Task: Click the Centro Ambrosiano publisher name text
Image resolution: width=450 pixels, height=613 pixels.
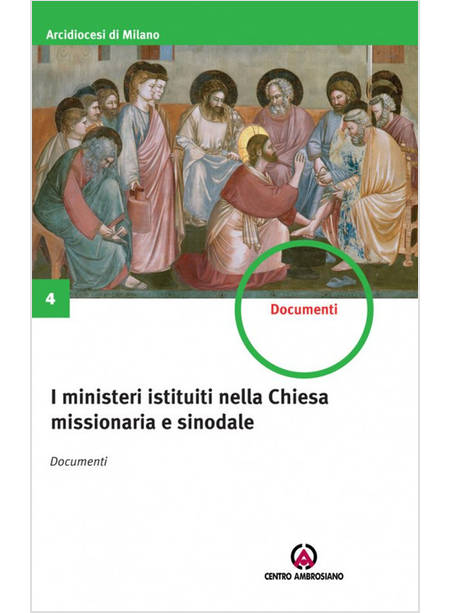Action: pos(304,576)
